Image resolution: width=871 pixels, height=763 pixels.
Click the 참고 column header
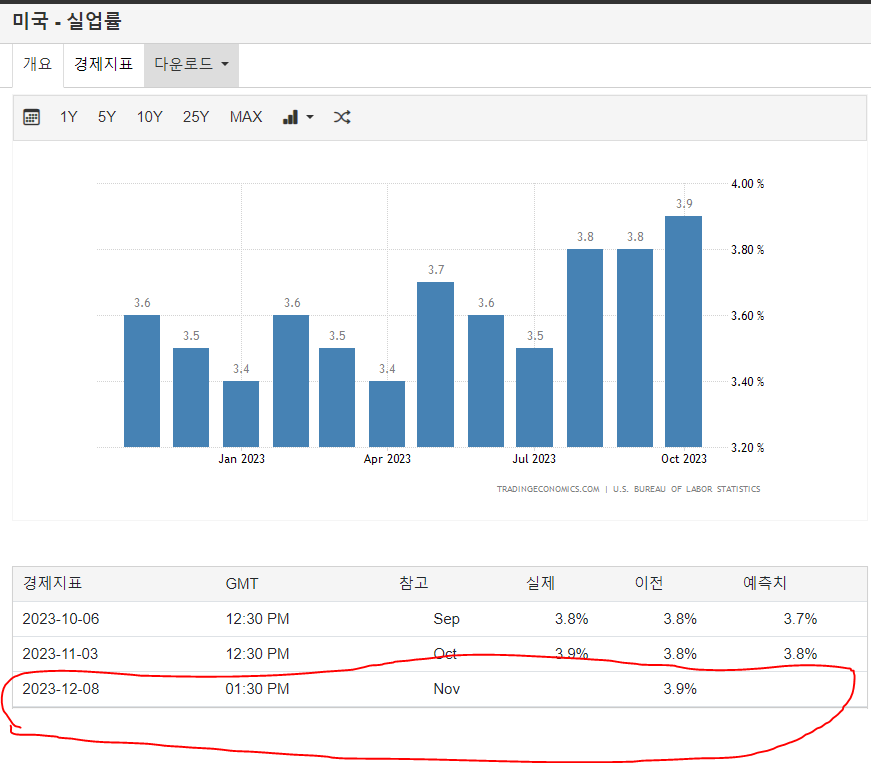click(414, 583)
